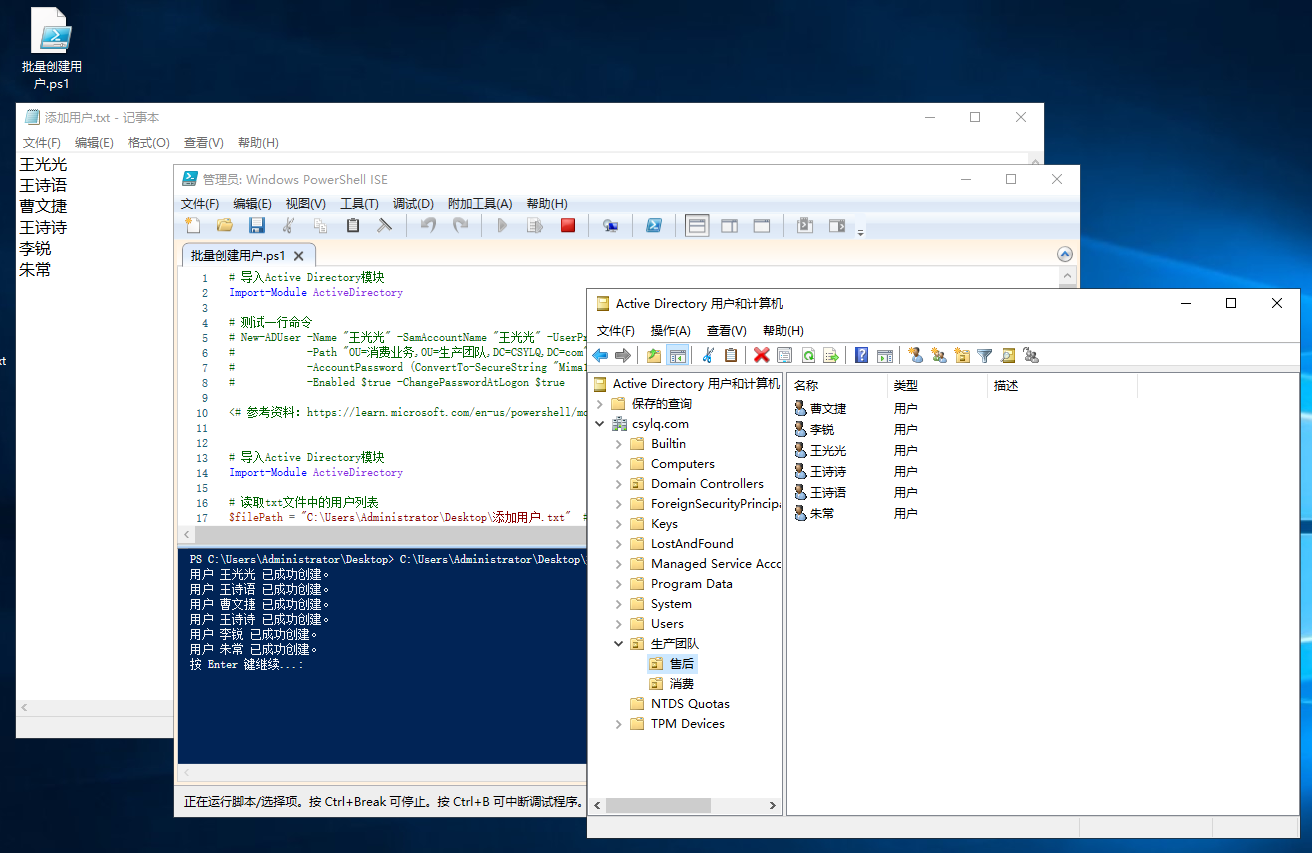
Task: Open 查看(V) menu in Active Directory window
Action: tap(727, 331)
